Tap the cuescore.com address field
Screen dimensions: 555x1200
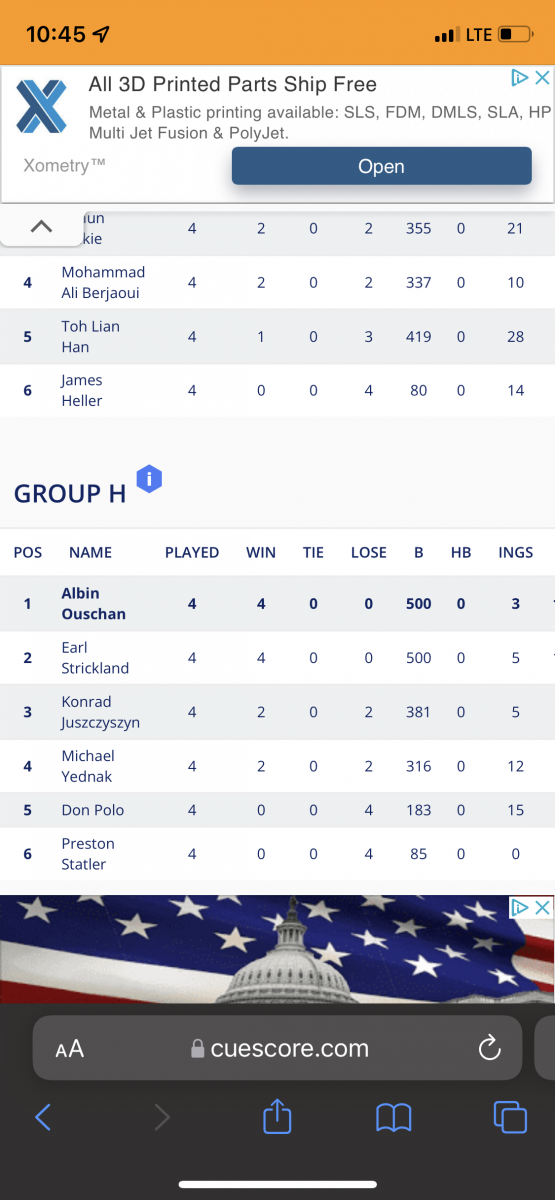tap(278, 1048)
